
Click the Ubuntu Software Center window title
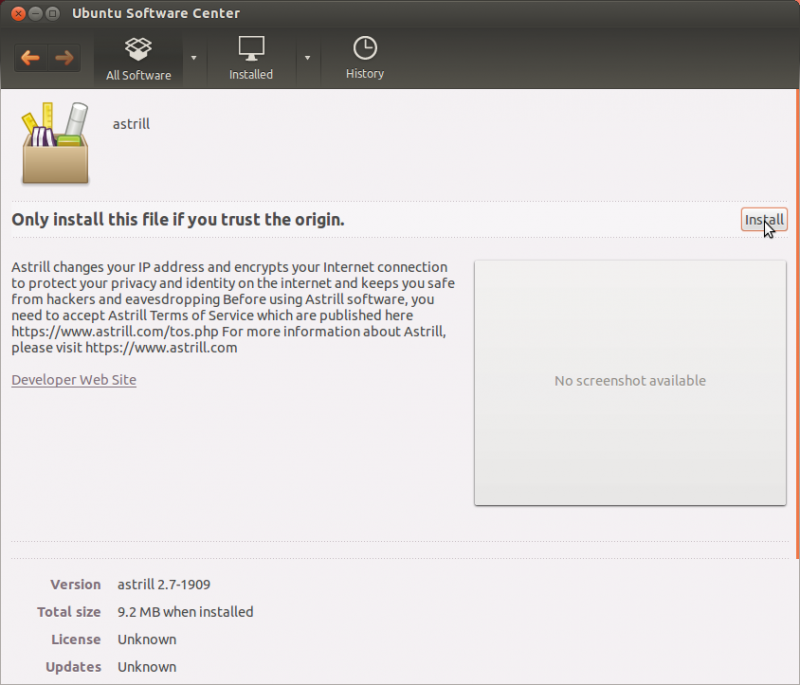156,13
